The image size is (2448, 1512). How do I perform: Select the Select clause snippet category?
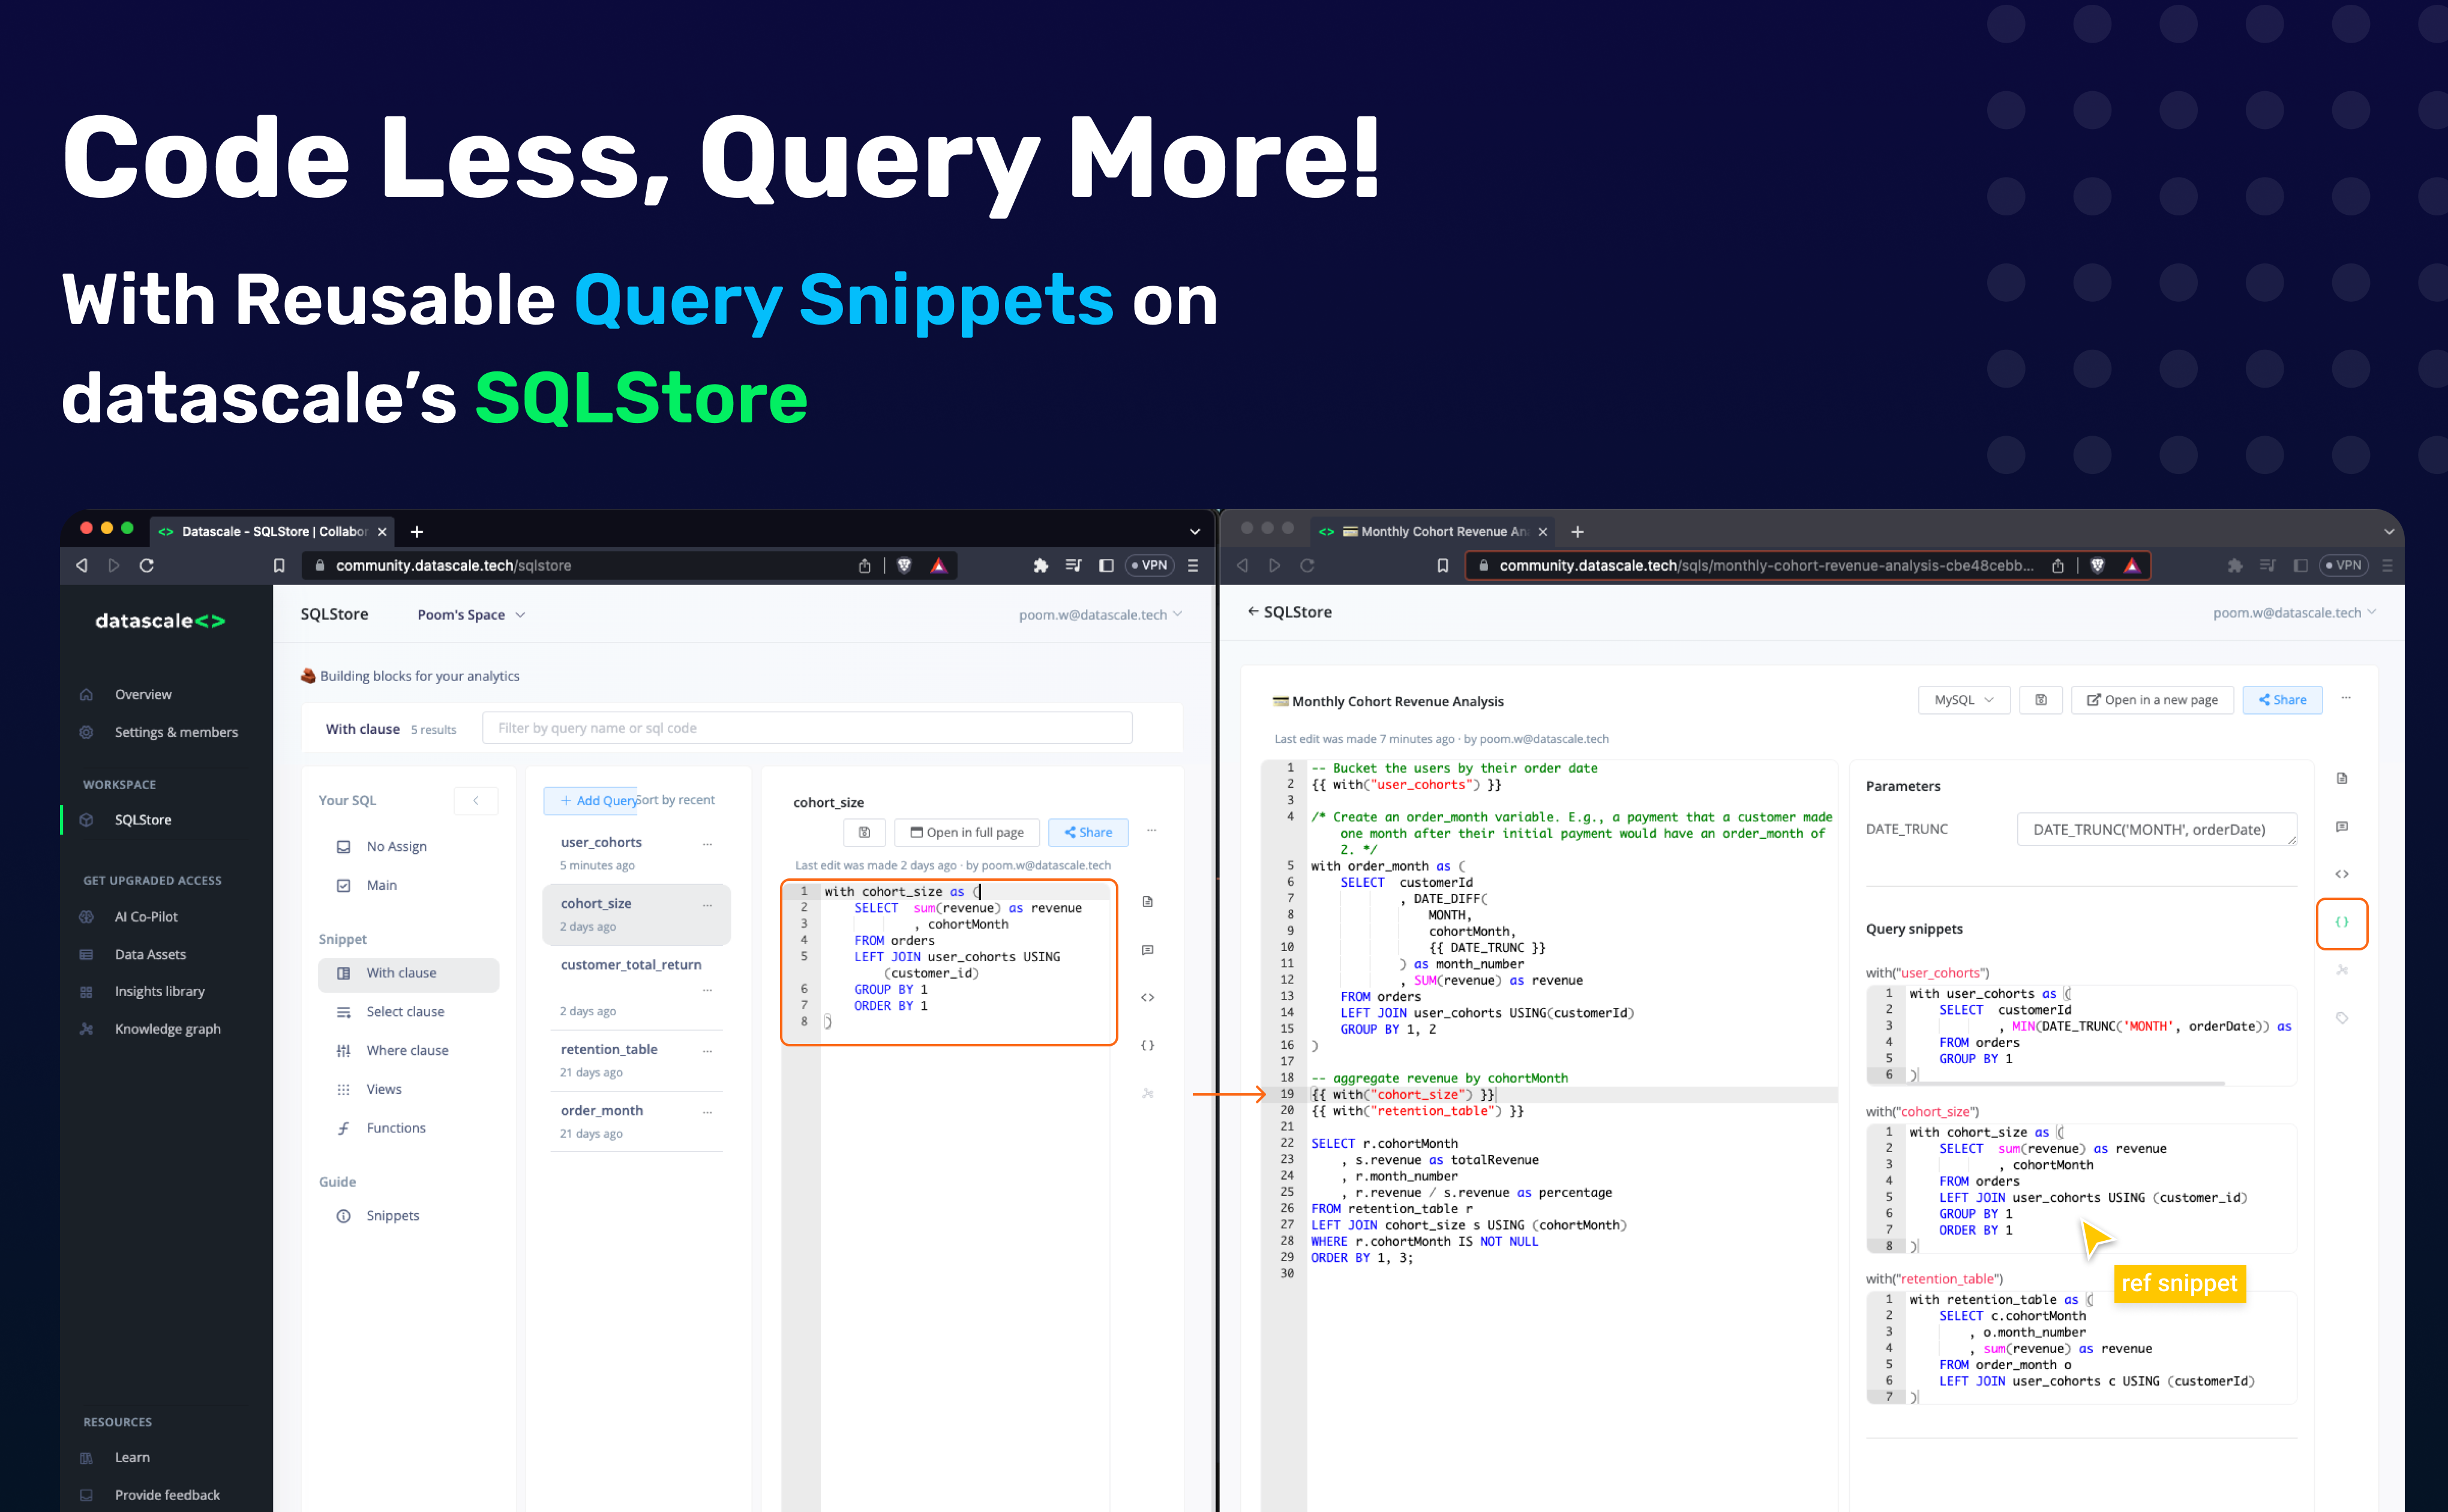(405, 1012)
